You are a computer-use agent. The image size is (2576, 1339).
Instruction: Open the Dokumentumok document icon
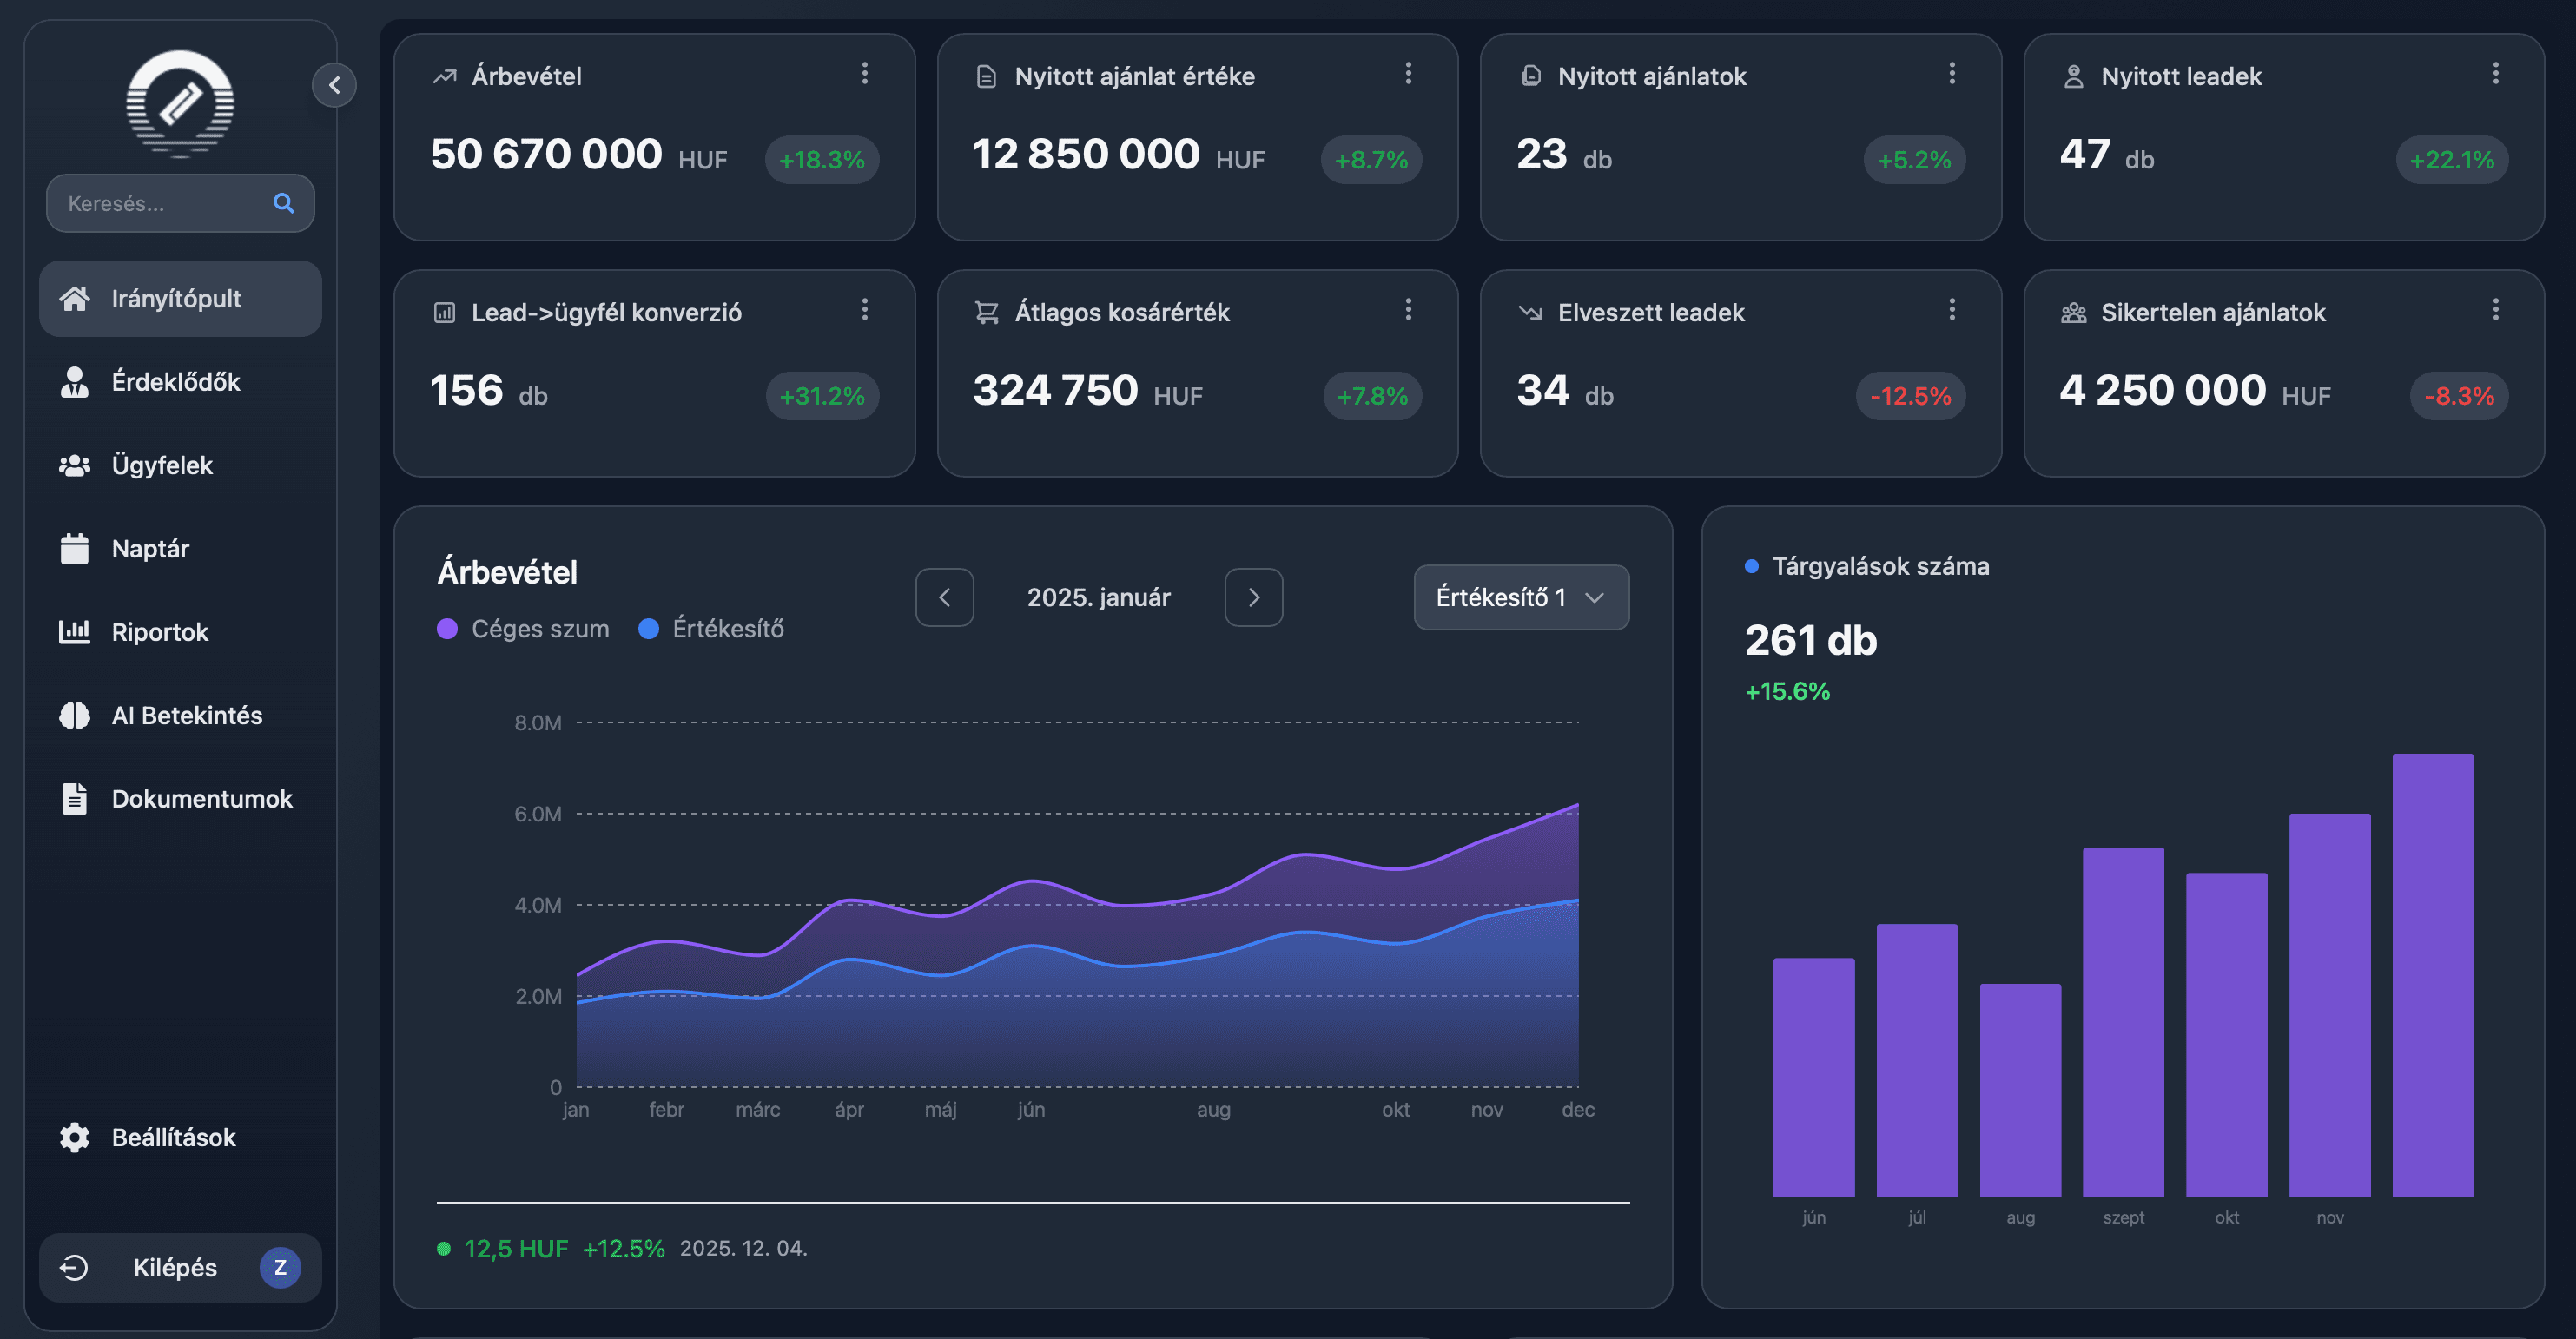click(x=75, y=798)
